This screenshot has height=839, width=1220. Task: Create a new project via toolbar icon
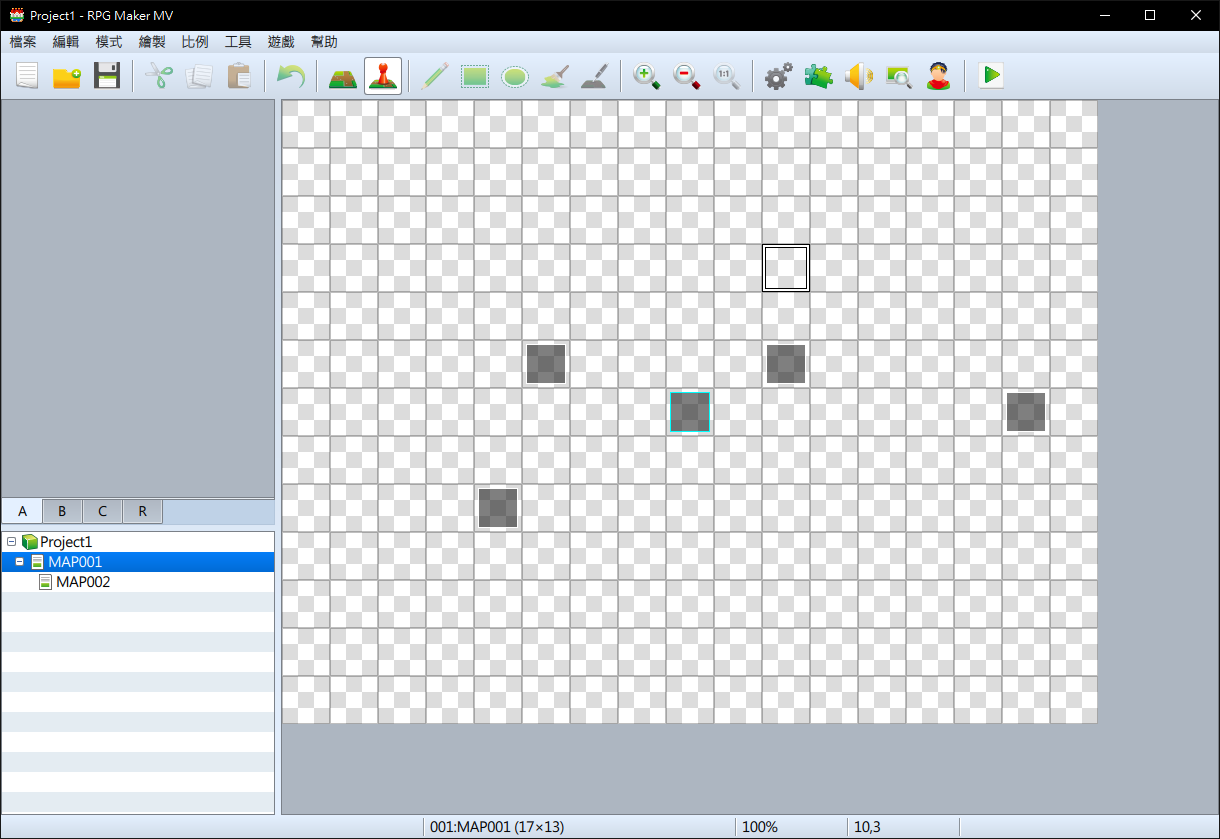pyautogui.click(x=27, y=76)
